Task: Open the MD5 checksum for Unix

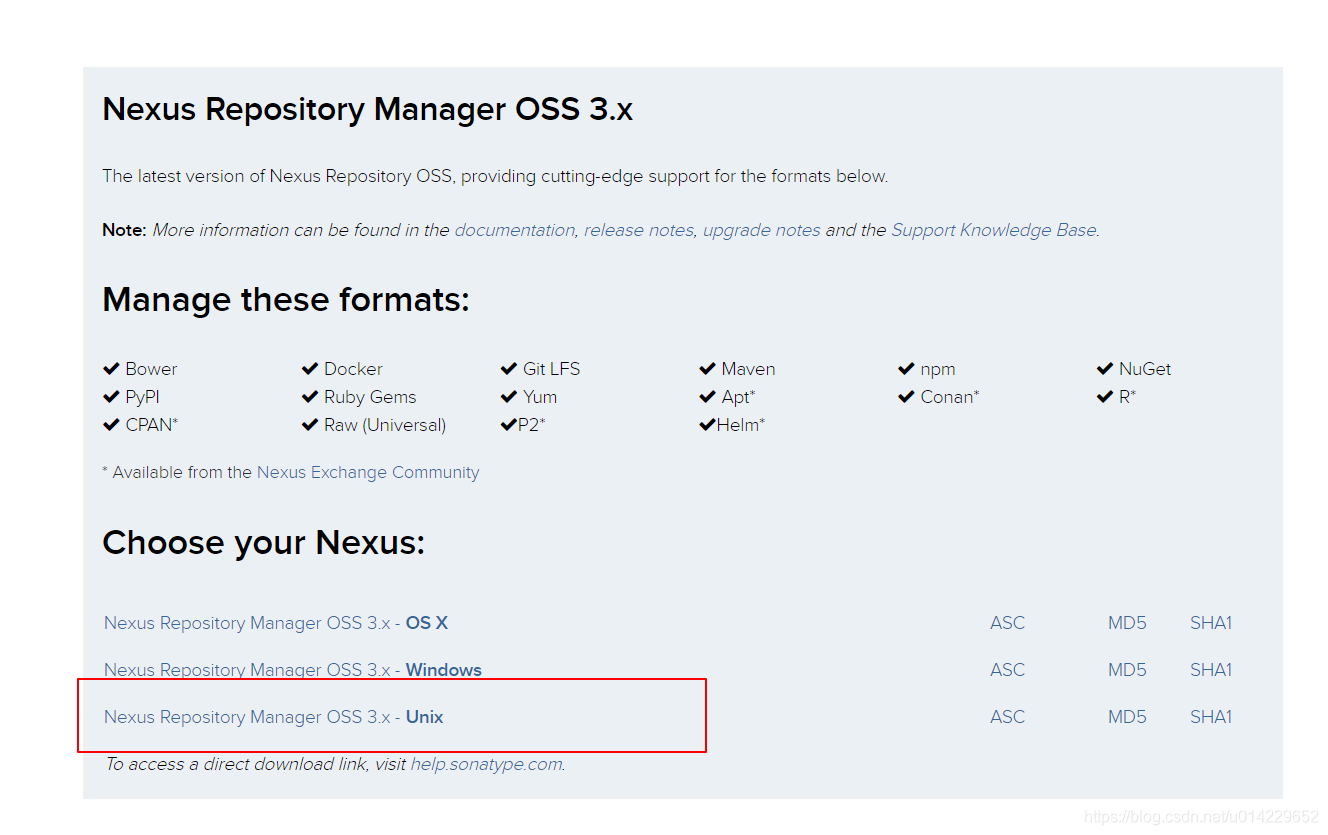Action: 1127,717
